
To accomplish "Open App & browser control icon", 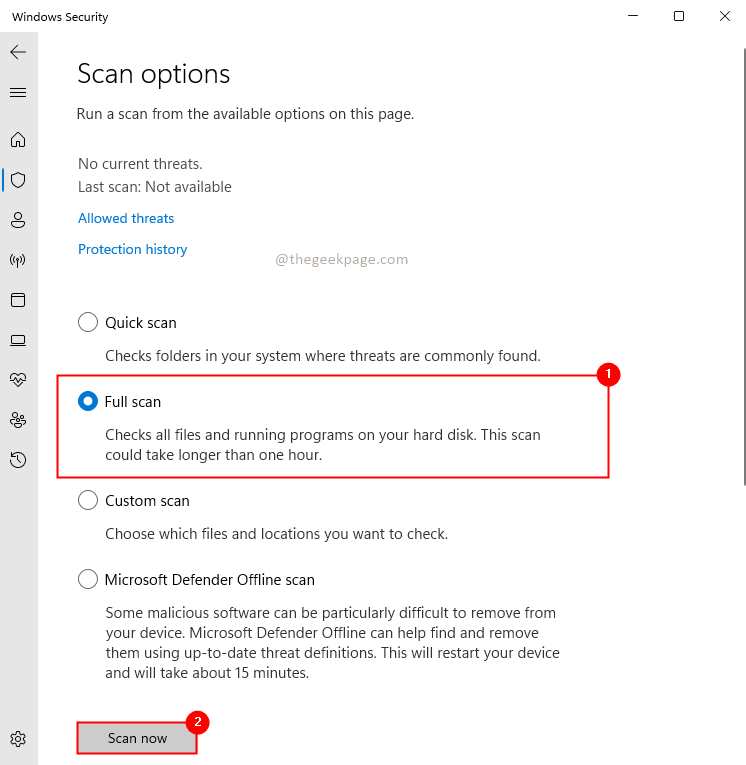I will 18,300.
